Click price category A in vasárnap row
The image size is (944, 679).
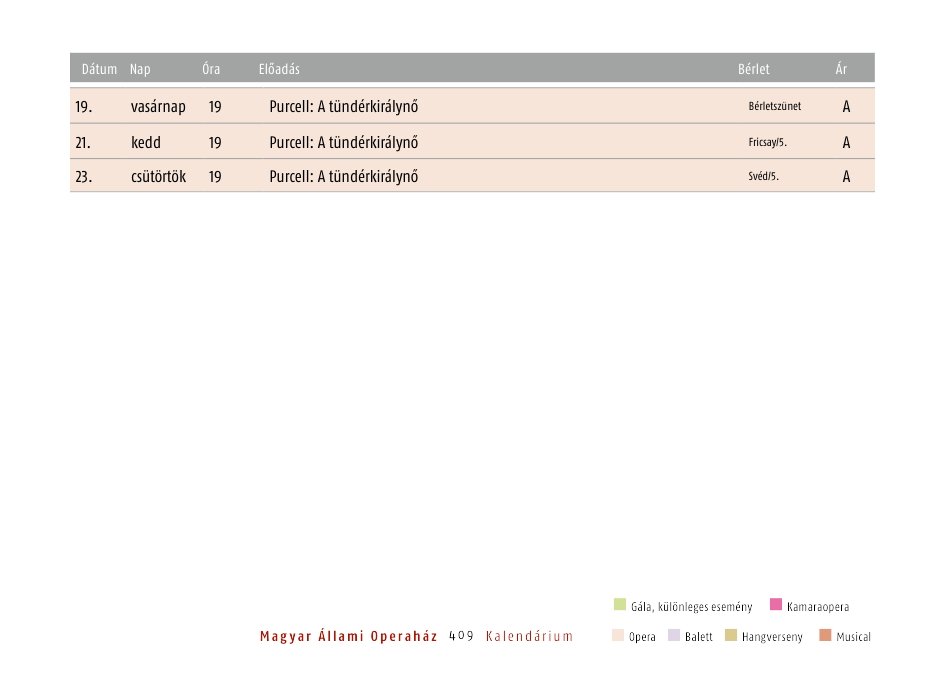coord(846,107)
